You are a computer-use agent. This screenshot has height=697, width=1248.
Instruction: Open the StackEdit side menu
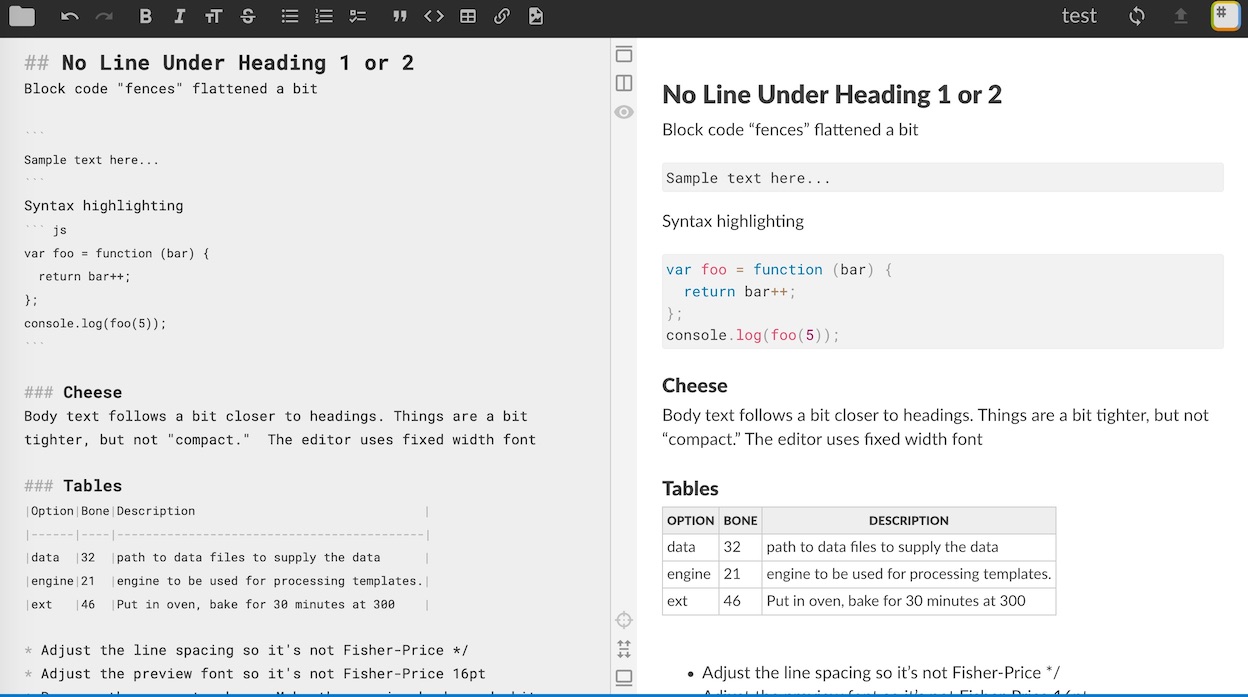point(1225,16)
